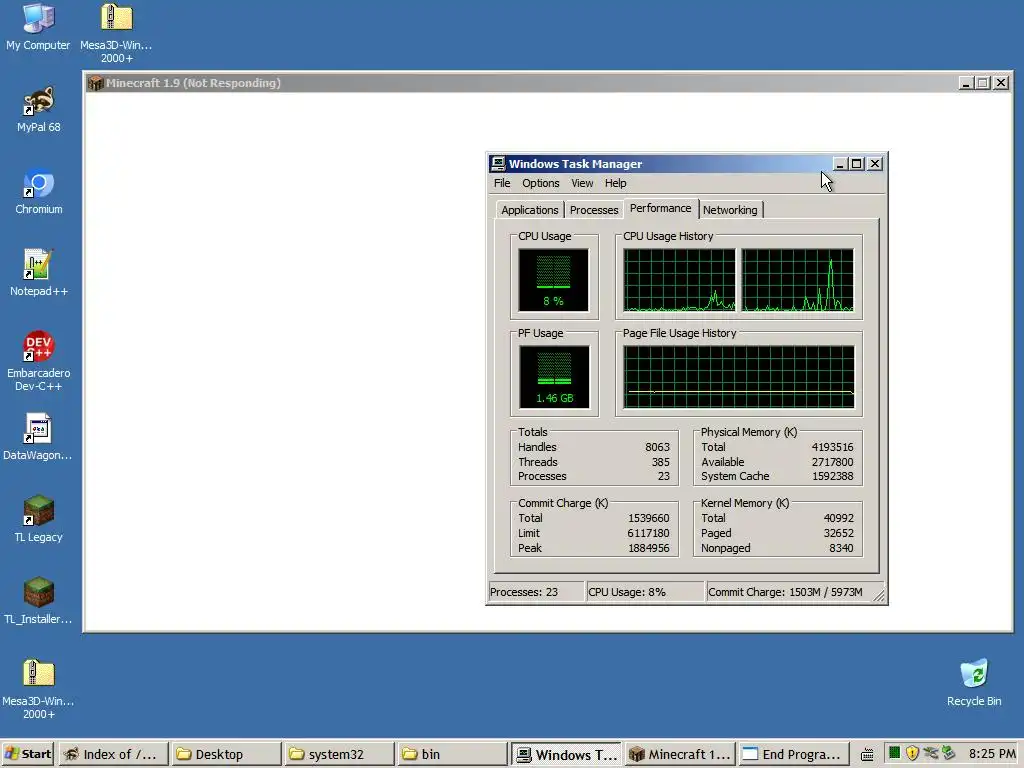Select the MyPal 68 desktop shortcut
The height and width of the screenshot is (768, 1024).
pos(39,108)
